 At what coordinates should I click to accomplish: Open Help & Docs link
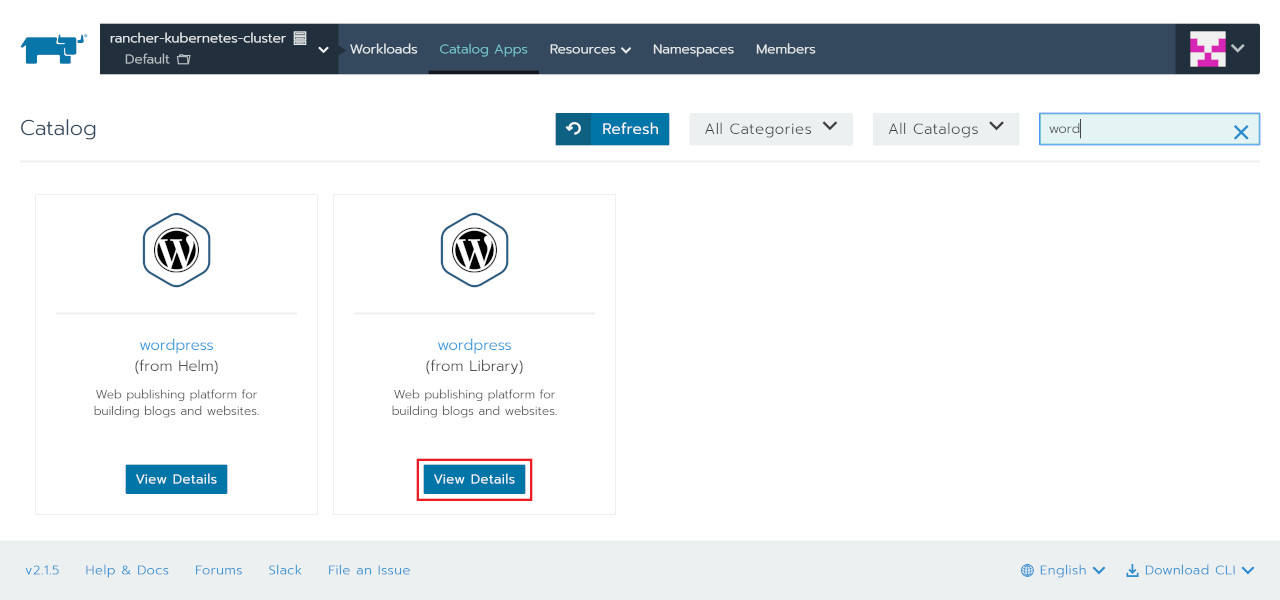(x=127, y=570)
